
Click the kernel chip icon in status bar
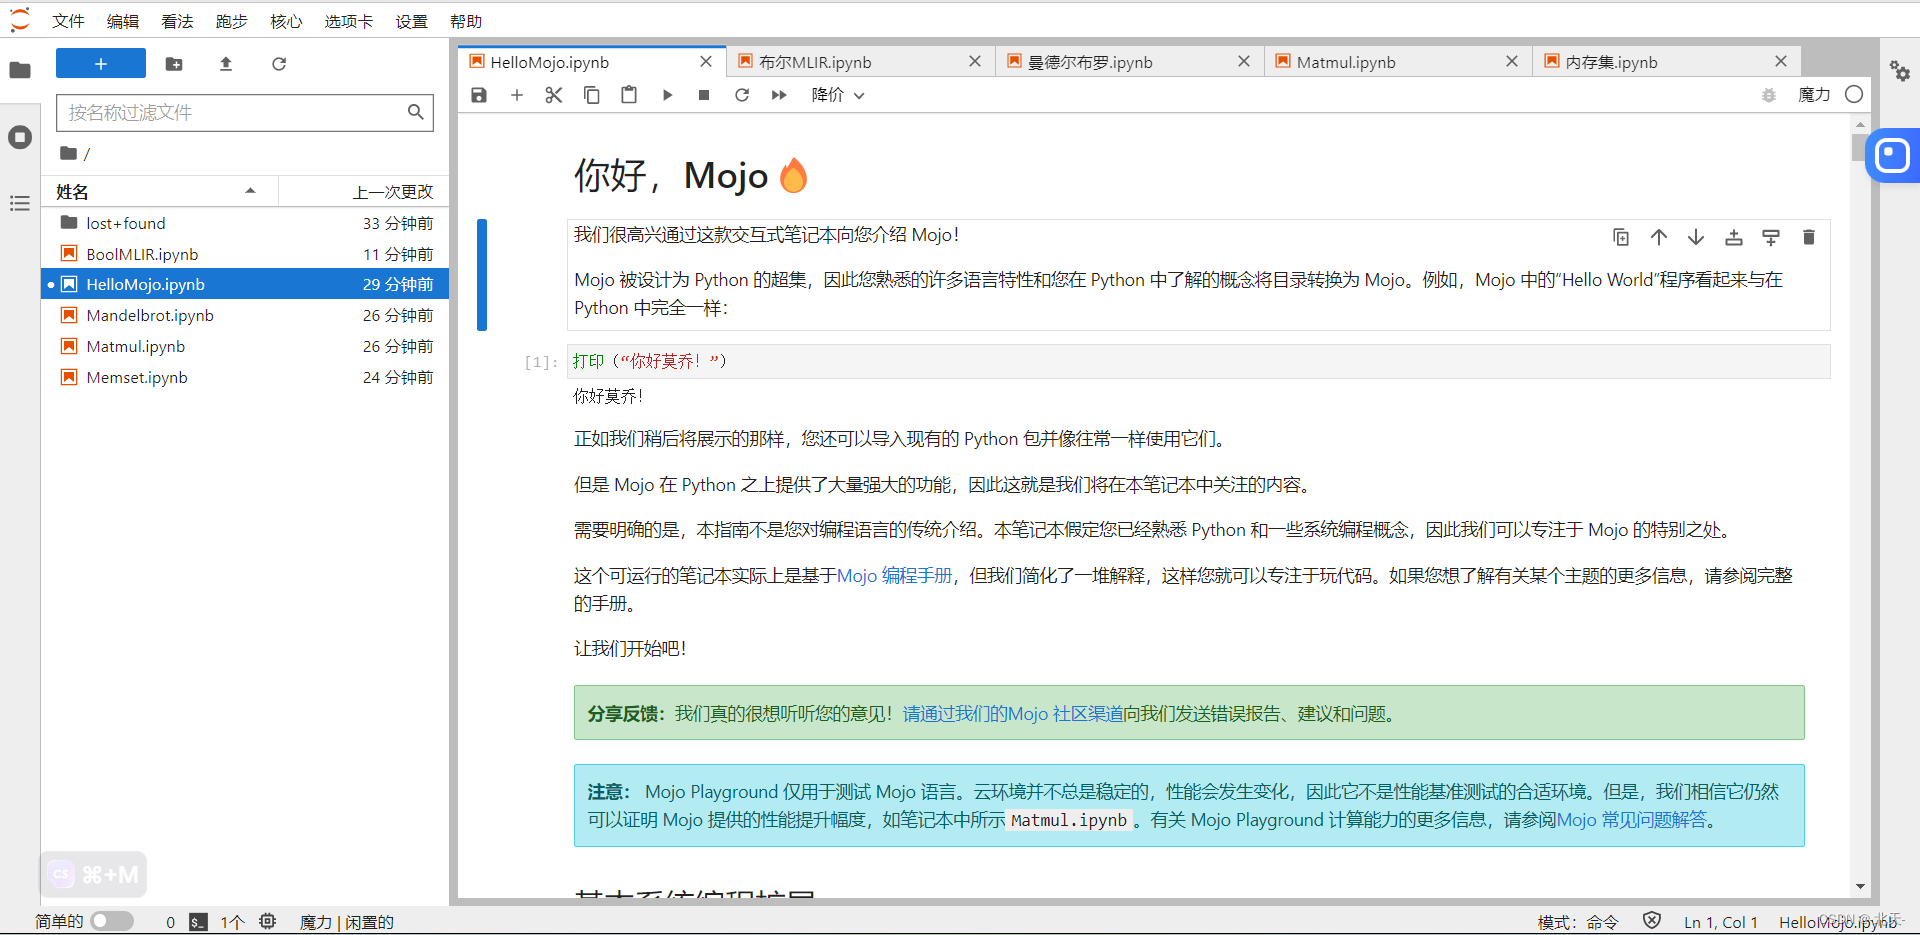pos(267,921)
